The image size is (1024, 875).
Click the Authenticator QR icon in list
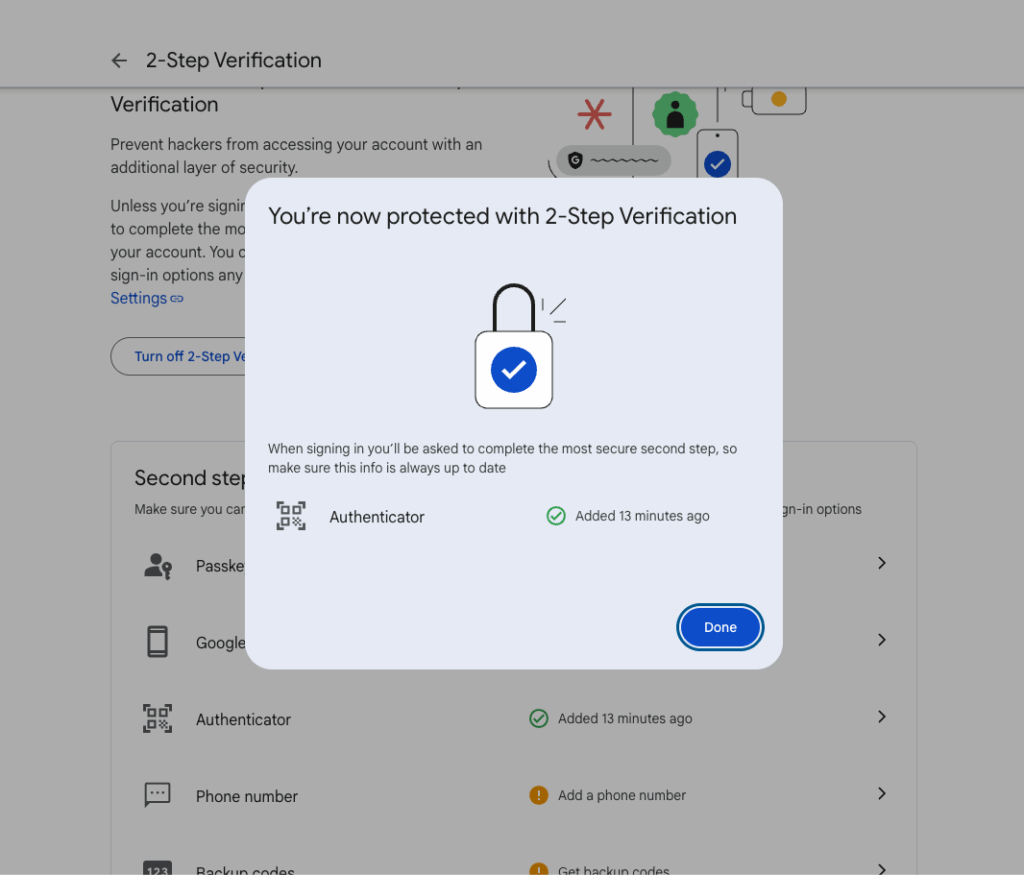157,718
